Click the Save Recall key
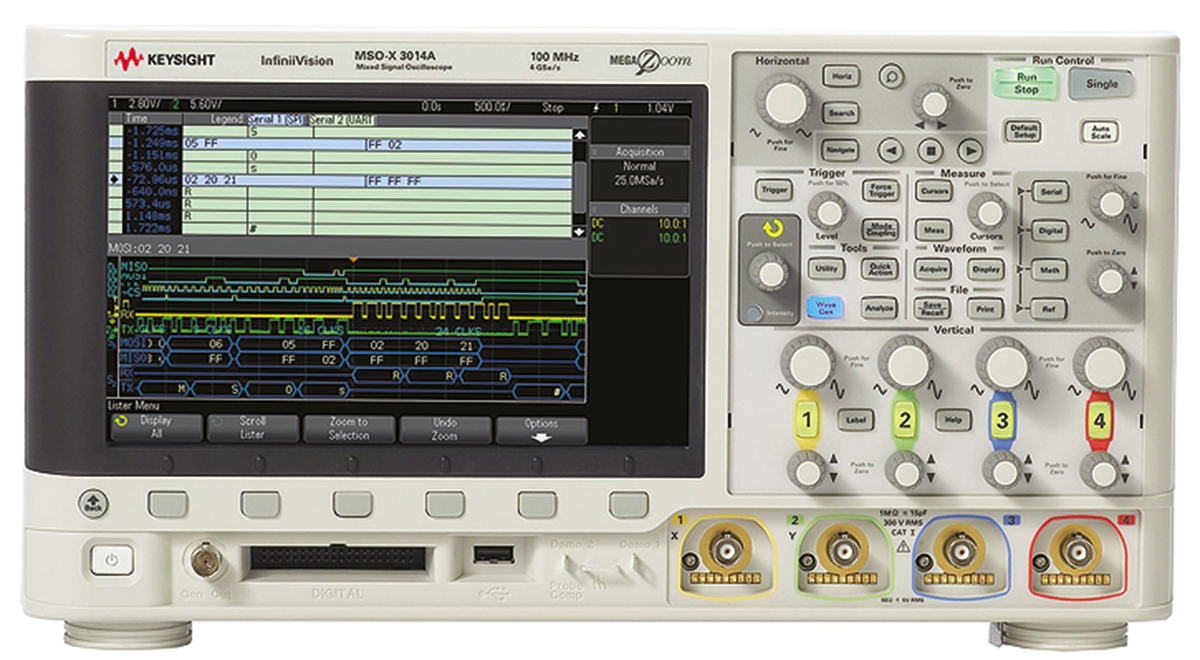The width and height of the screenshot is (1200, 660). tap(932, 309)
